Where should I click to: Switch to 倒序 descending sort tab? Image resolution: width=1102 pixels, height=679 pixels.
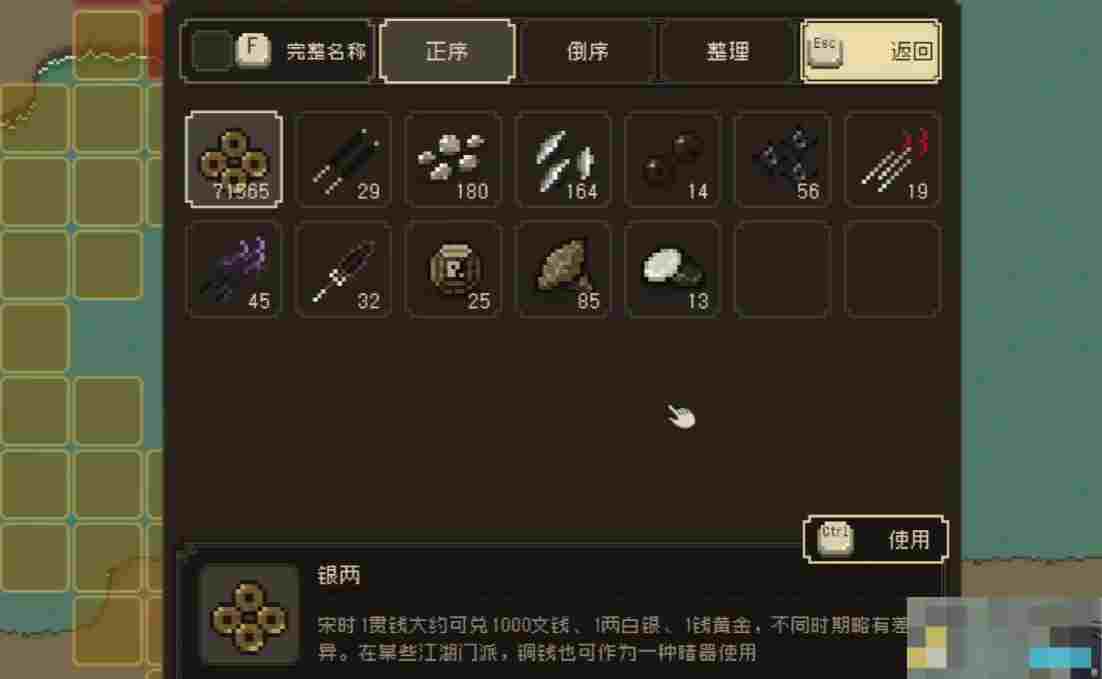588,51
